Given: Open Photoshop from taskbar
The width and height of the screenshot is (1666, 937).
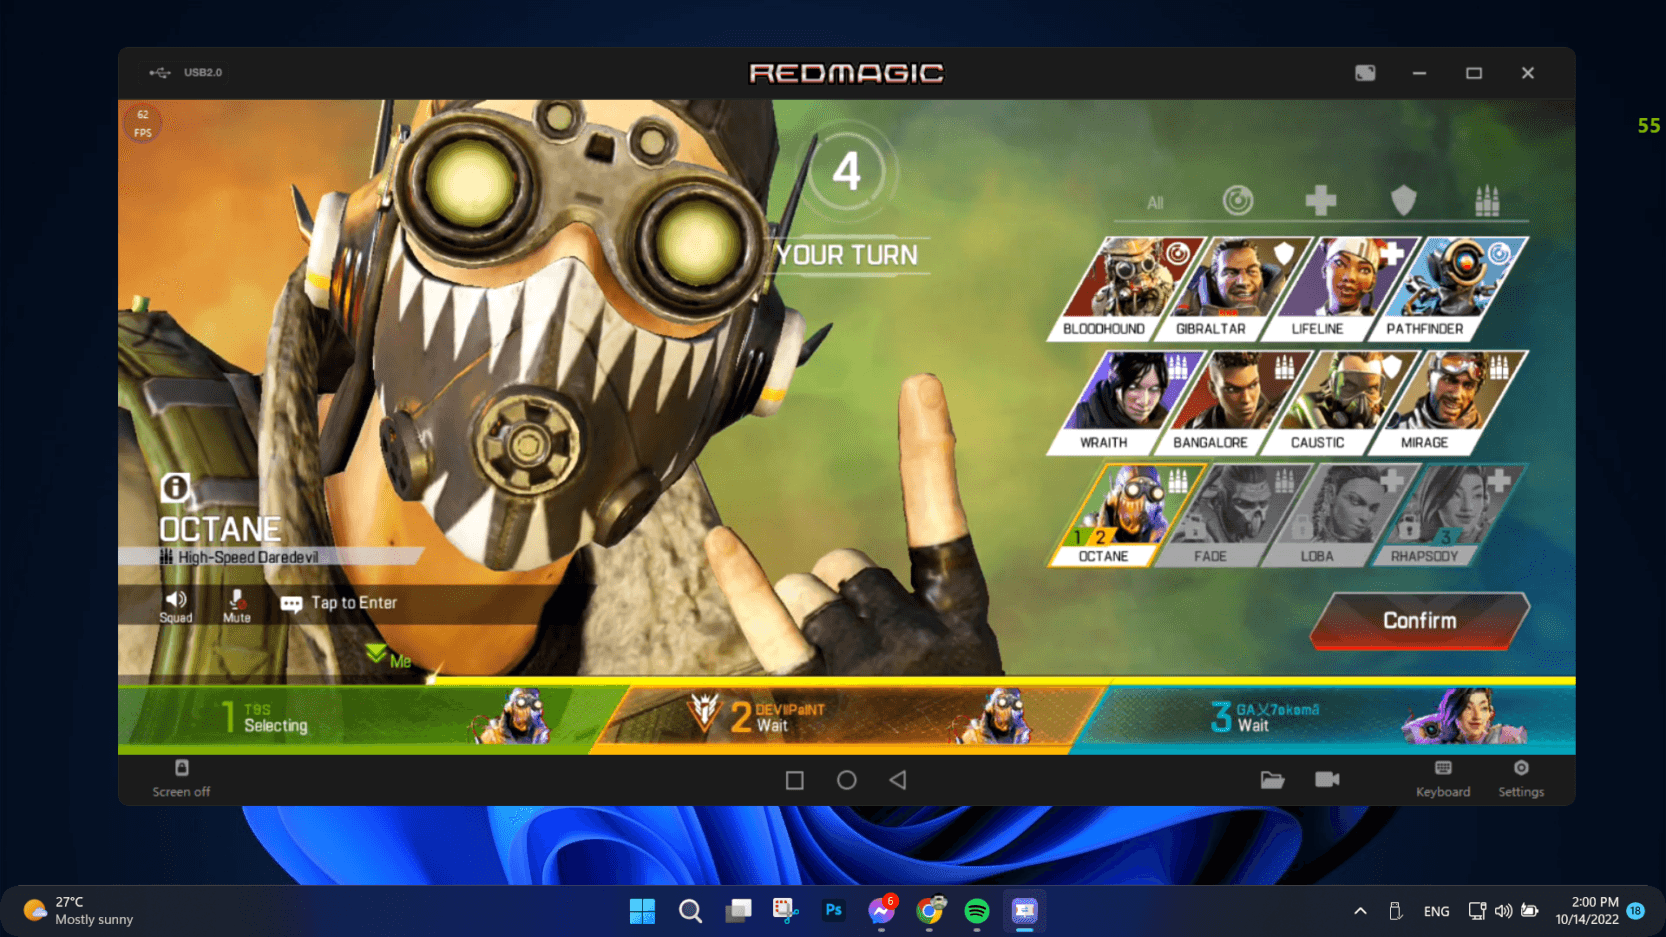Looking at the screenshot, I should pos(833,911).
